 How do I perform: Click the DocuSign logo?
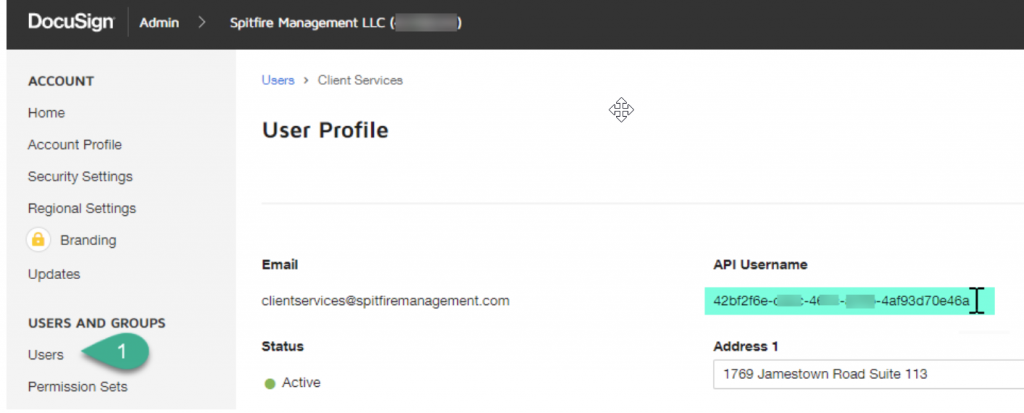pyautogui.click(x=71, y=22)
